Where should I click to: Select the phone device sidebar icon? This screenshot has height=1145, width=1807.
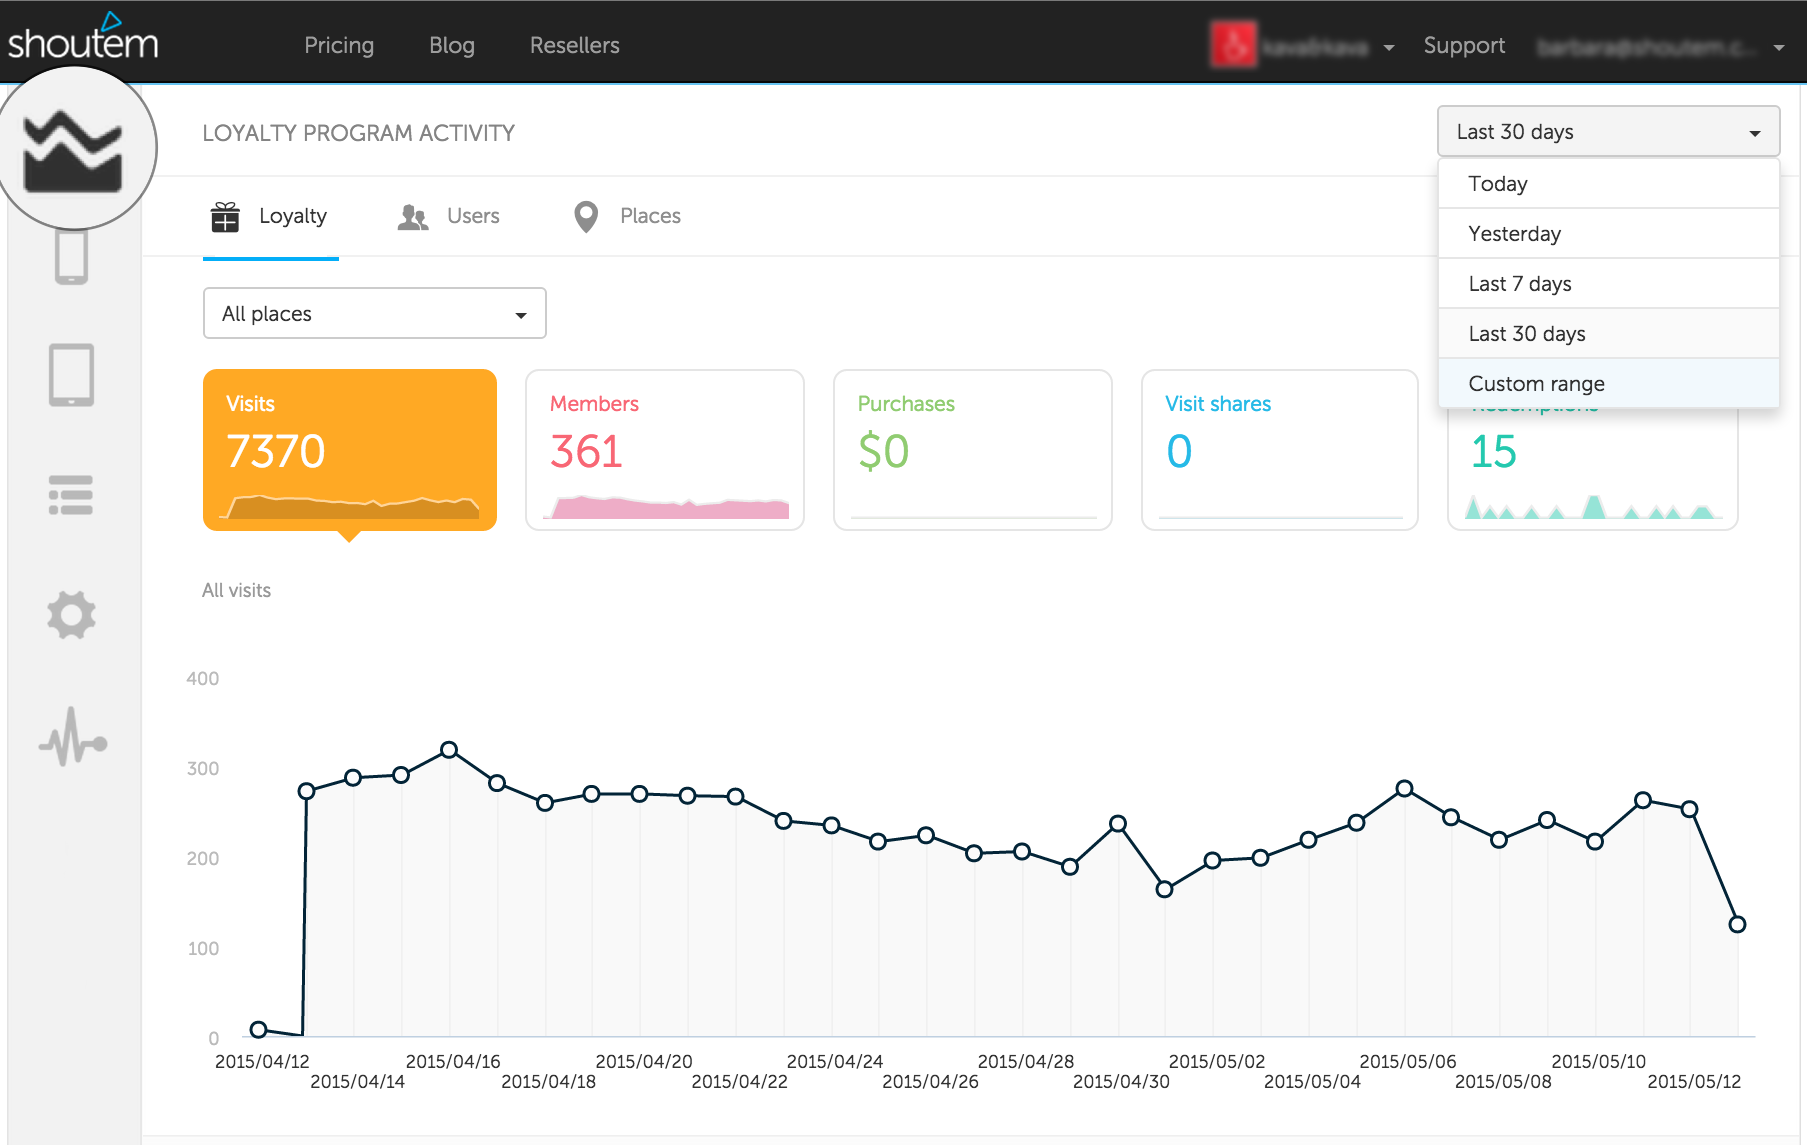point(72,255)
